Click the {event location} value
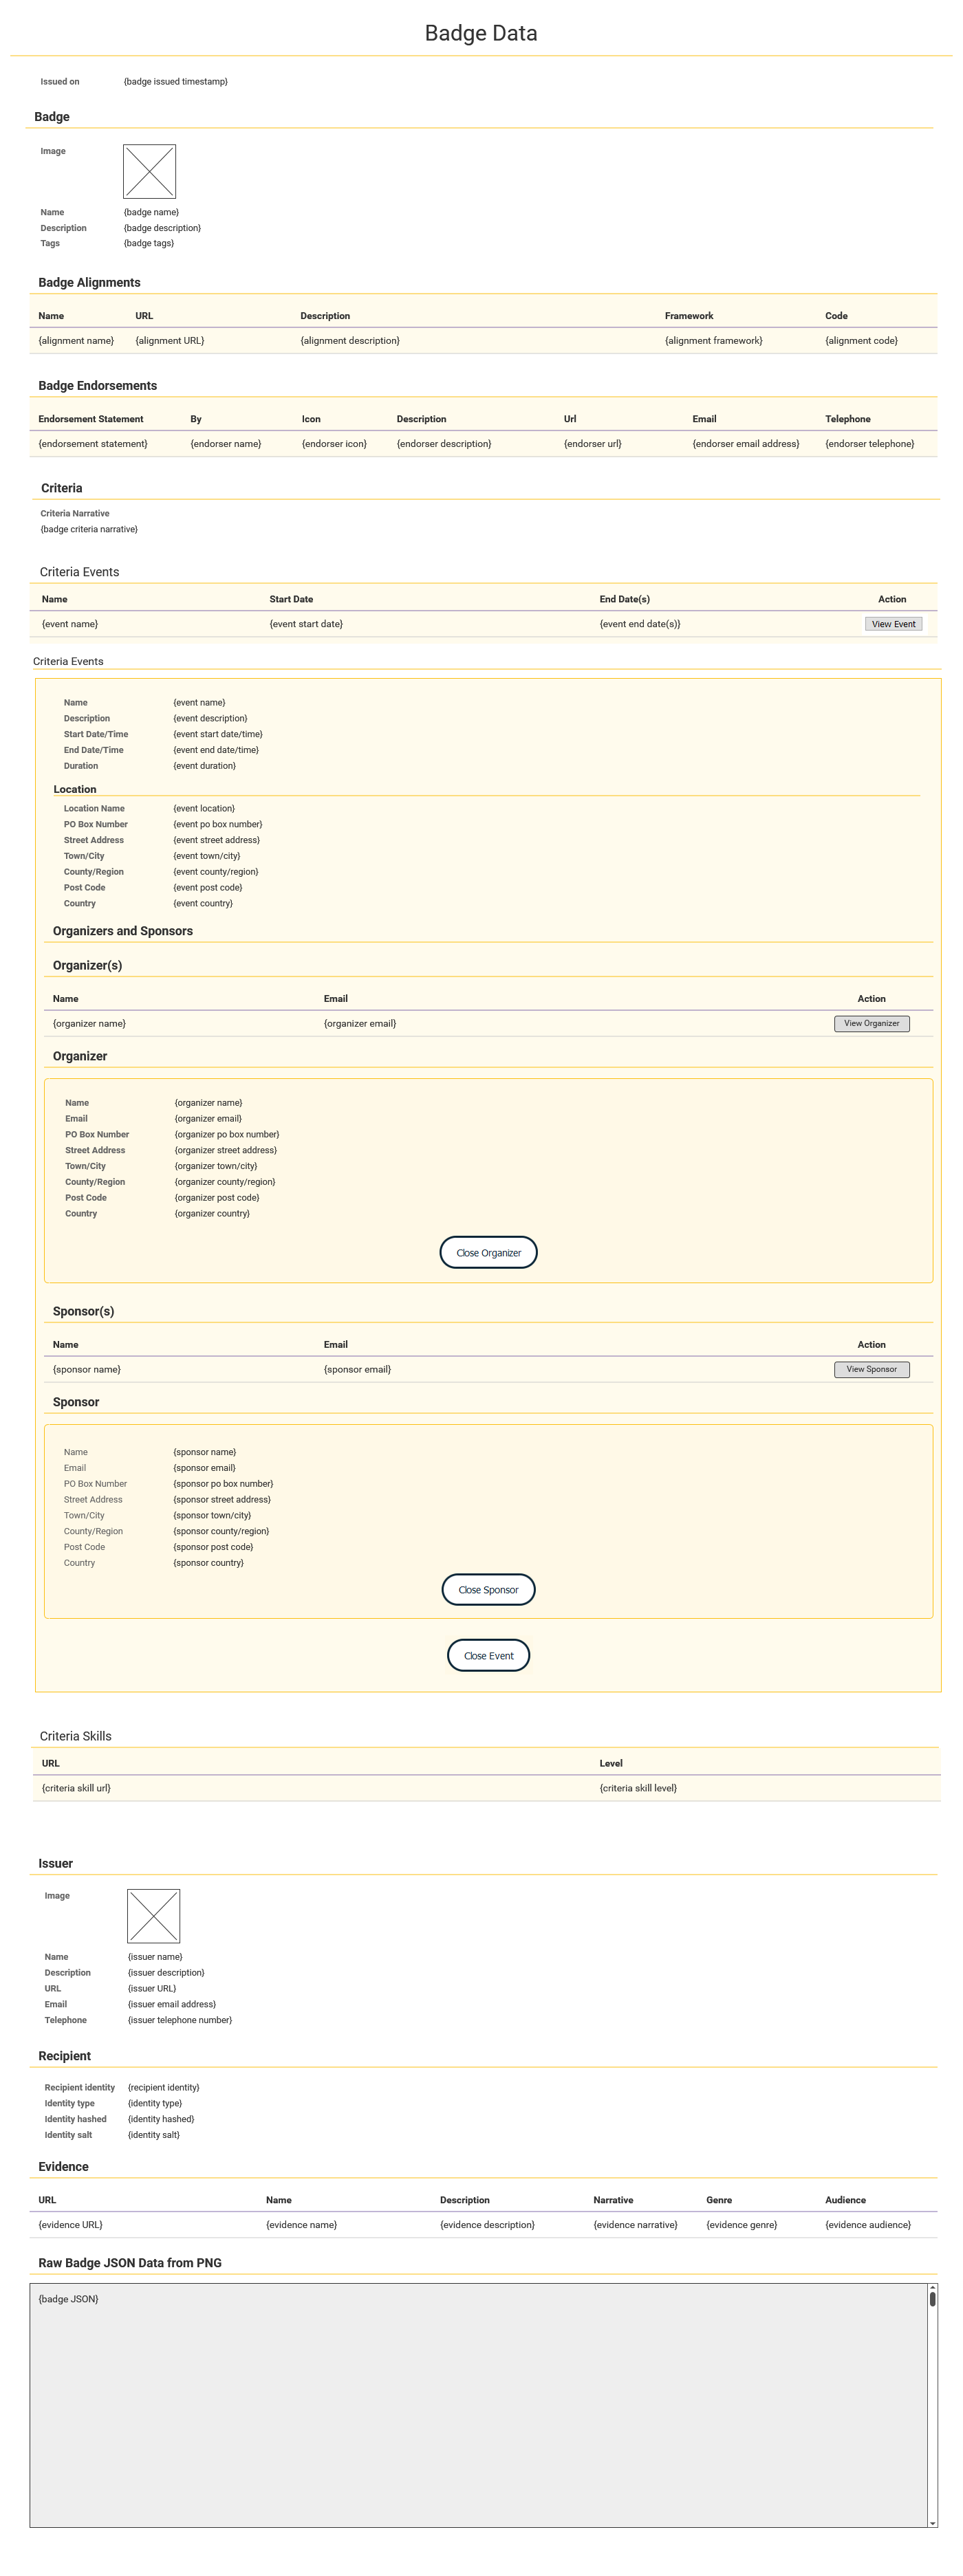Viewport: 963px width, 2576px height. [x=204, y=809]
